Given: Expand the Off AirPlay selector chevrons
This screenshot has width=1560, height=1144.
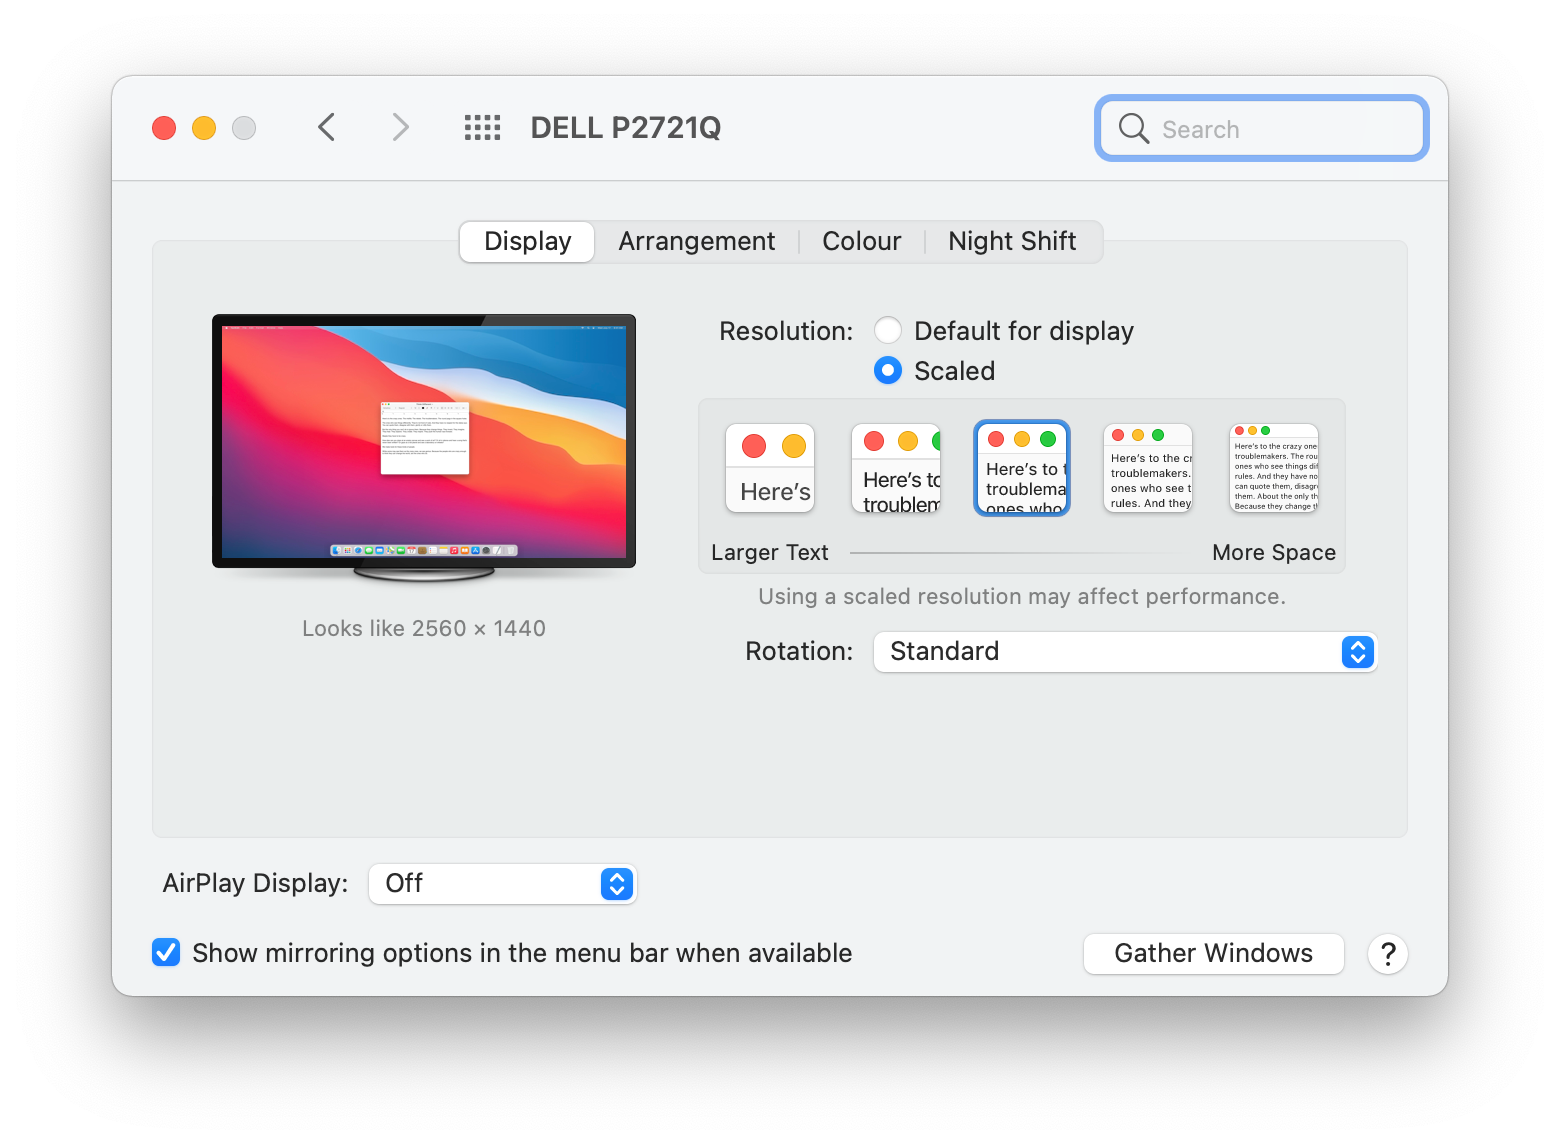Looking at the screenshot, I should click(617, 883).
